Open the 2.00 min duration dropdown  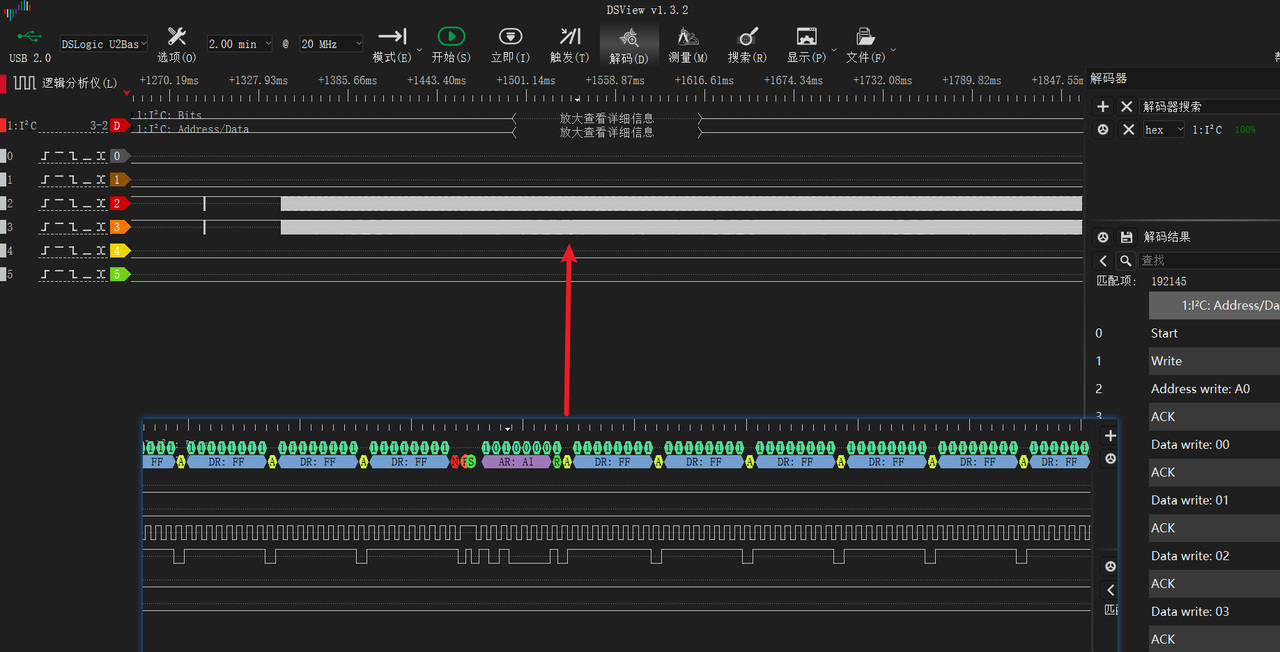[x=239, y=44]
